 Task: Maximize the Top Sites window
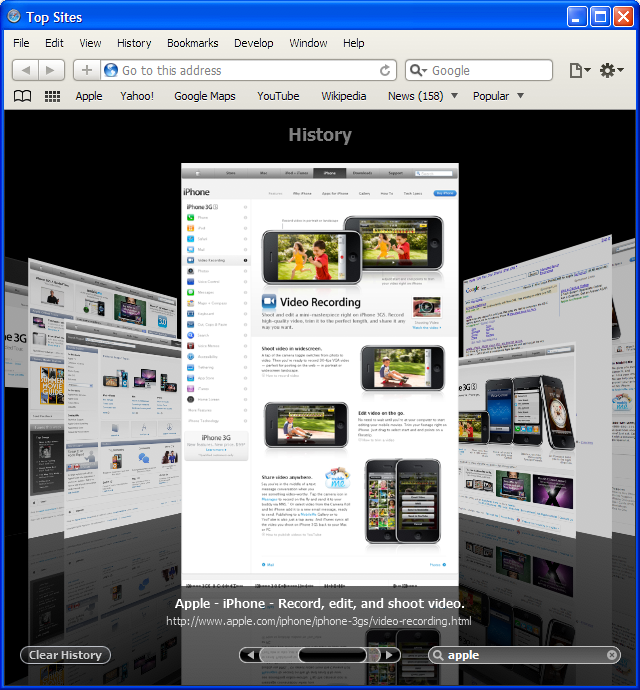[600, 17]
